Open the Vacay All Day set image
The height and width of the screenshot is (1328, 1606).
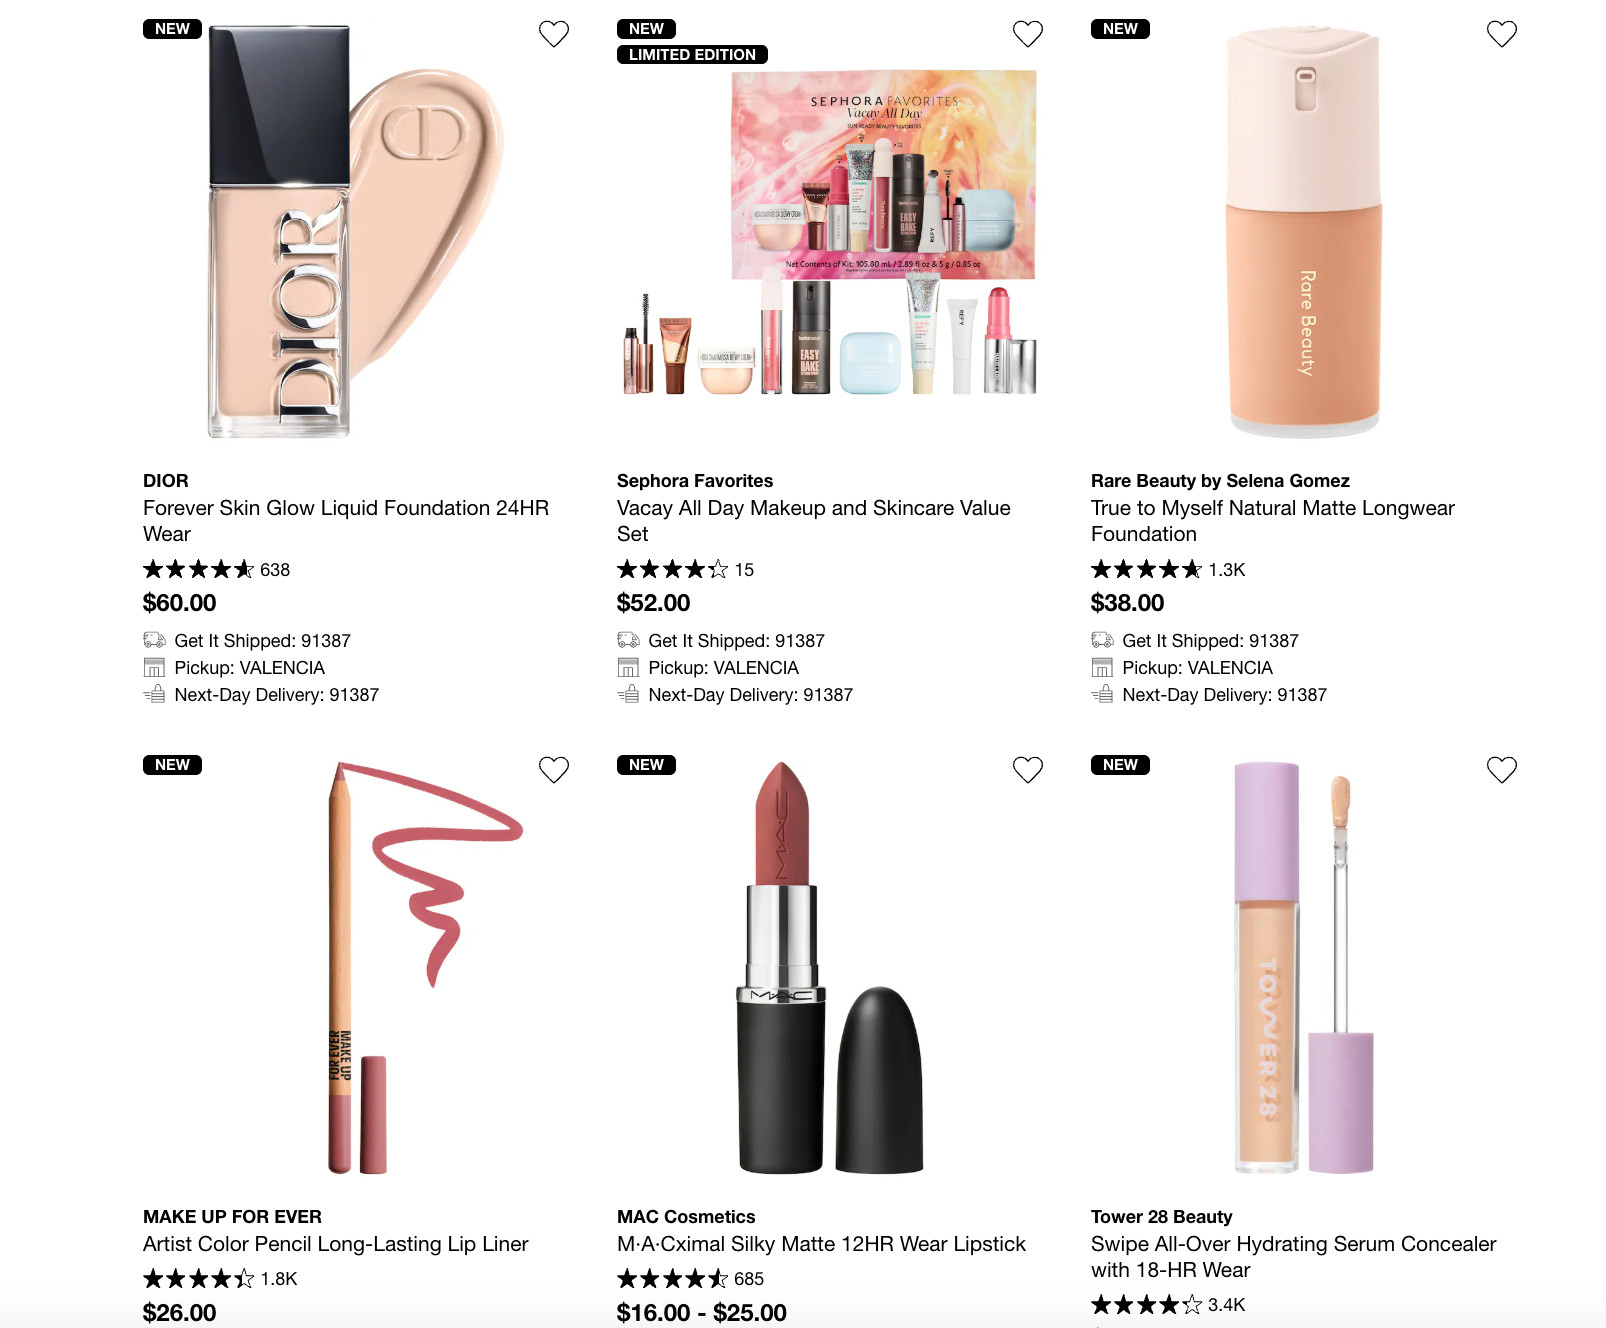(829, 232)
